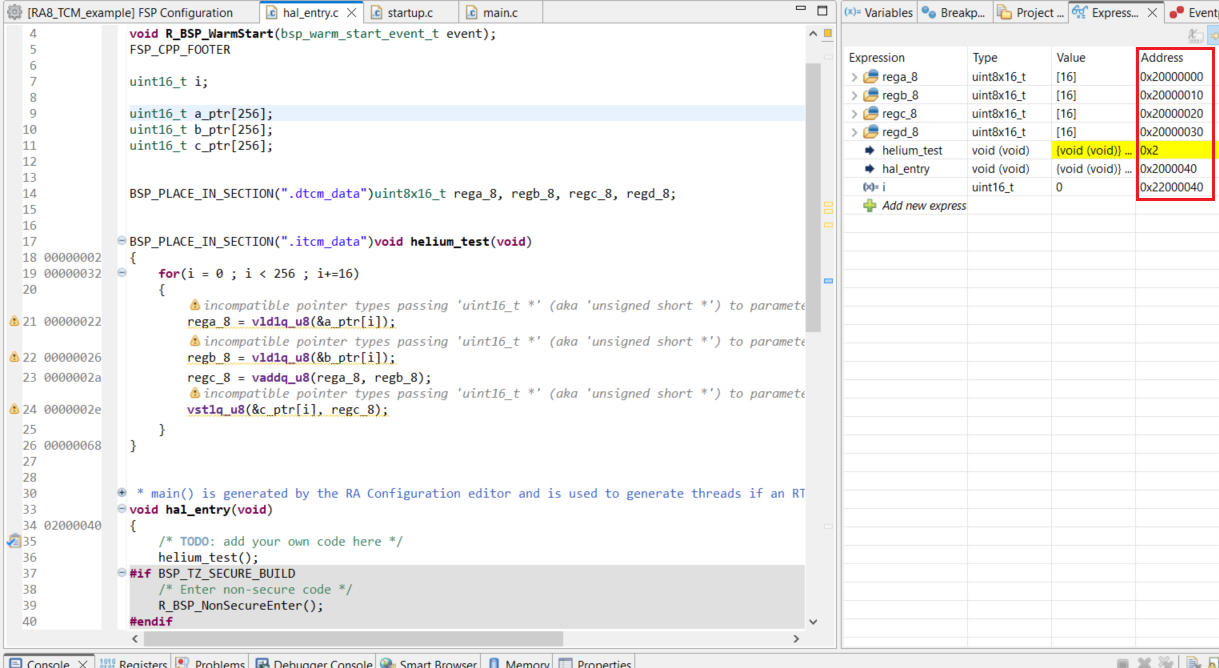
Task: Expand the rega_8 expression node
Action: (x=853, y=77)
